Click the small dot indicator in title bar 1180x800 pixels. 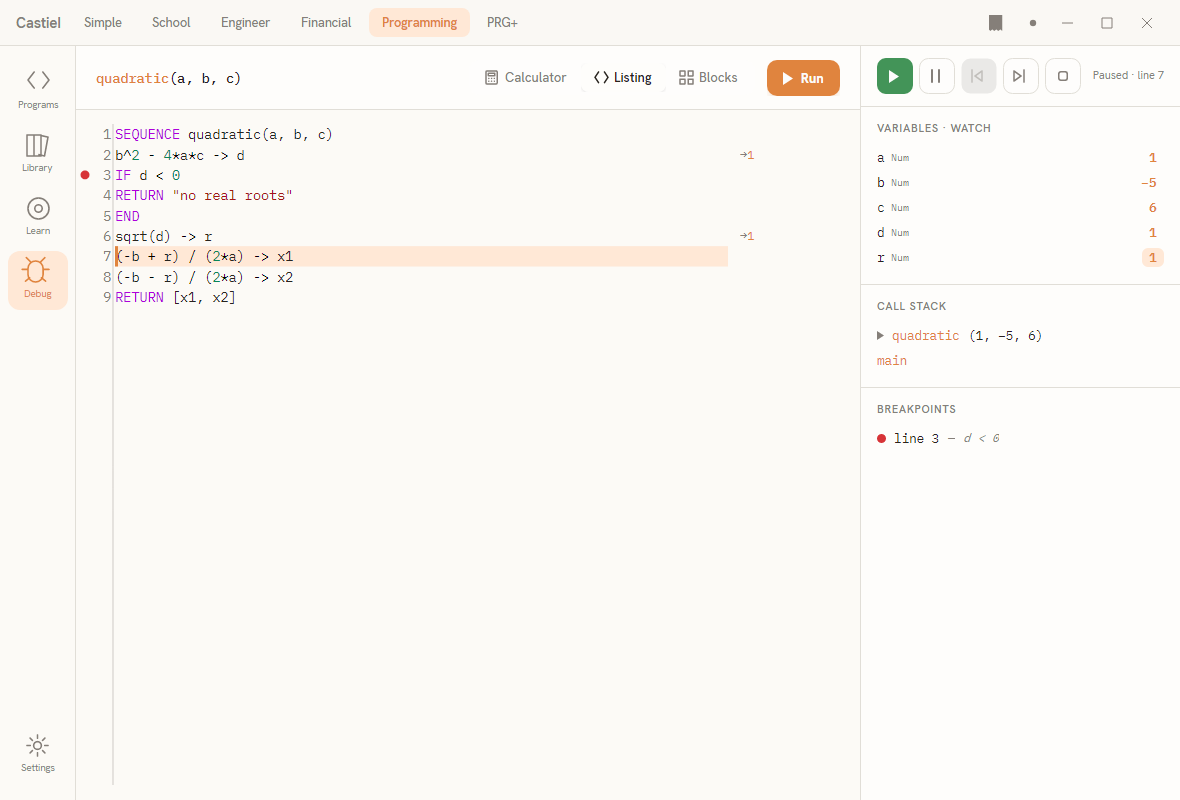tap(1032, 23)
